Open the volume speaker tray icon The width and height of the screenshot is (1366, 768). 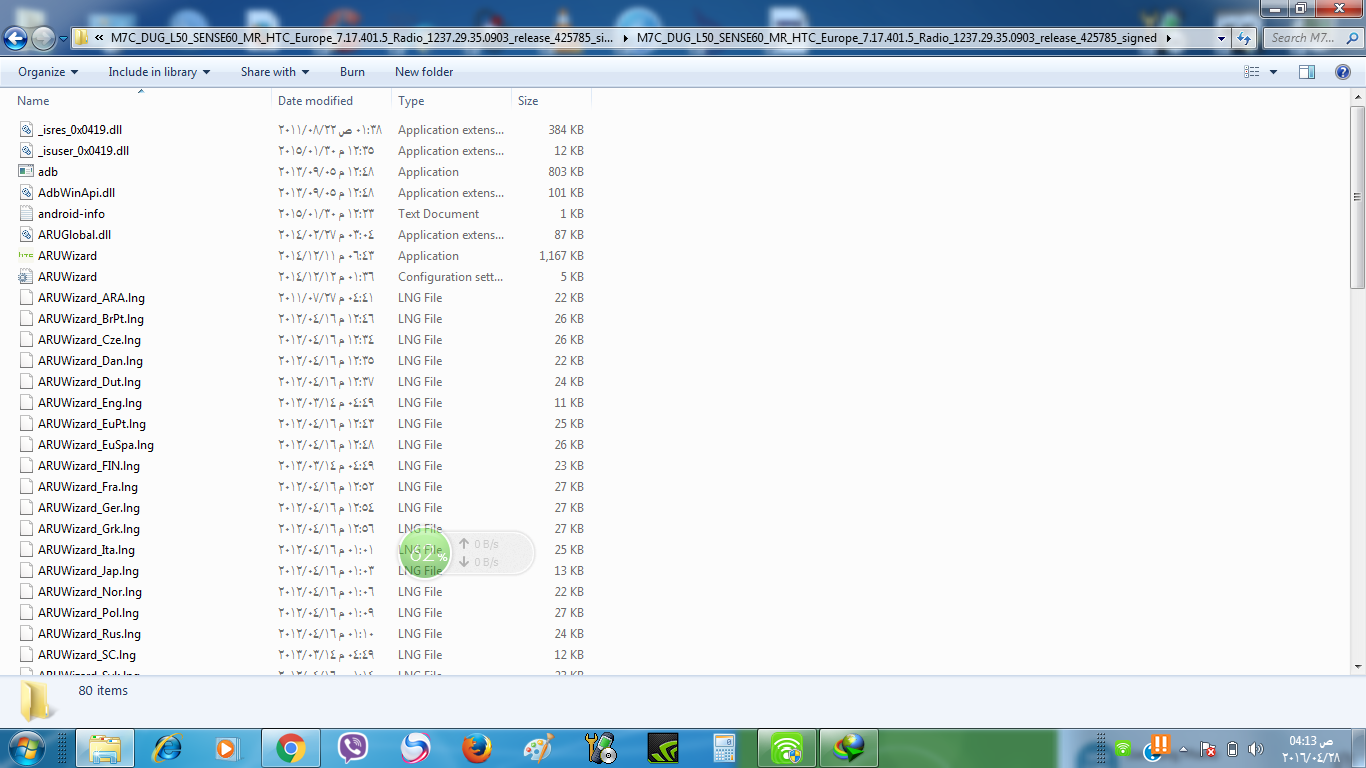(x=1256, y=749)
